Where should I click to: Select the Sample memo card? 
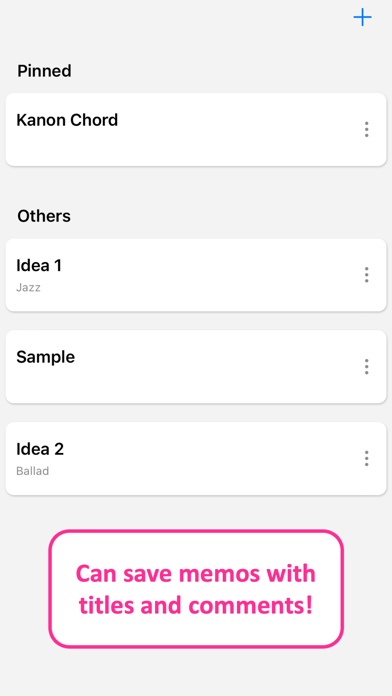pyautogui.click(x=196, y=367)
